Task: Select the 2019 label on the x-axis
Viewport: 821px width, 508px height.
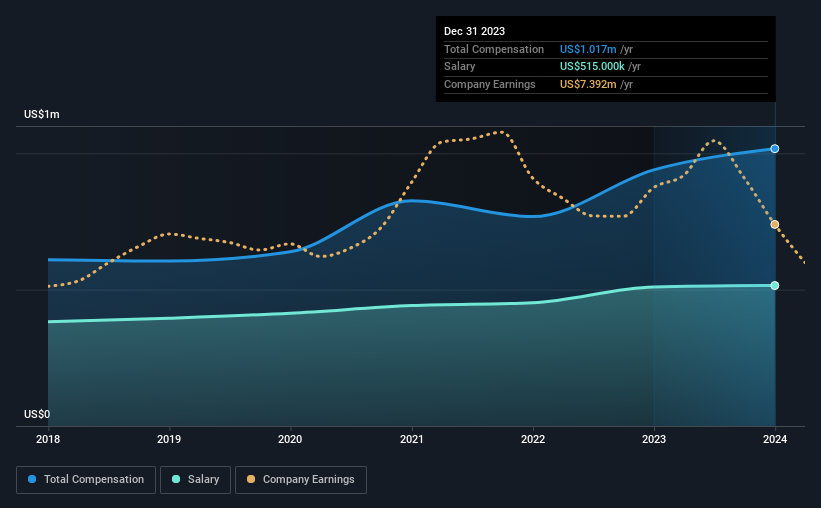Action: click(169, 439)
